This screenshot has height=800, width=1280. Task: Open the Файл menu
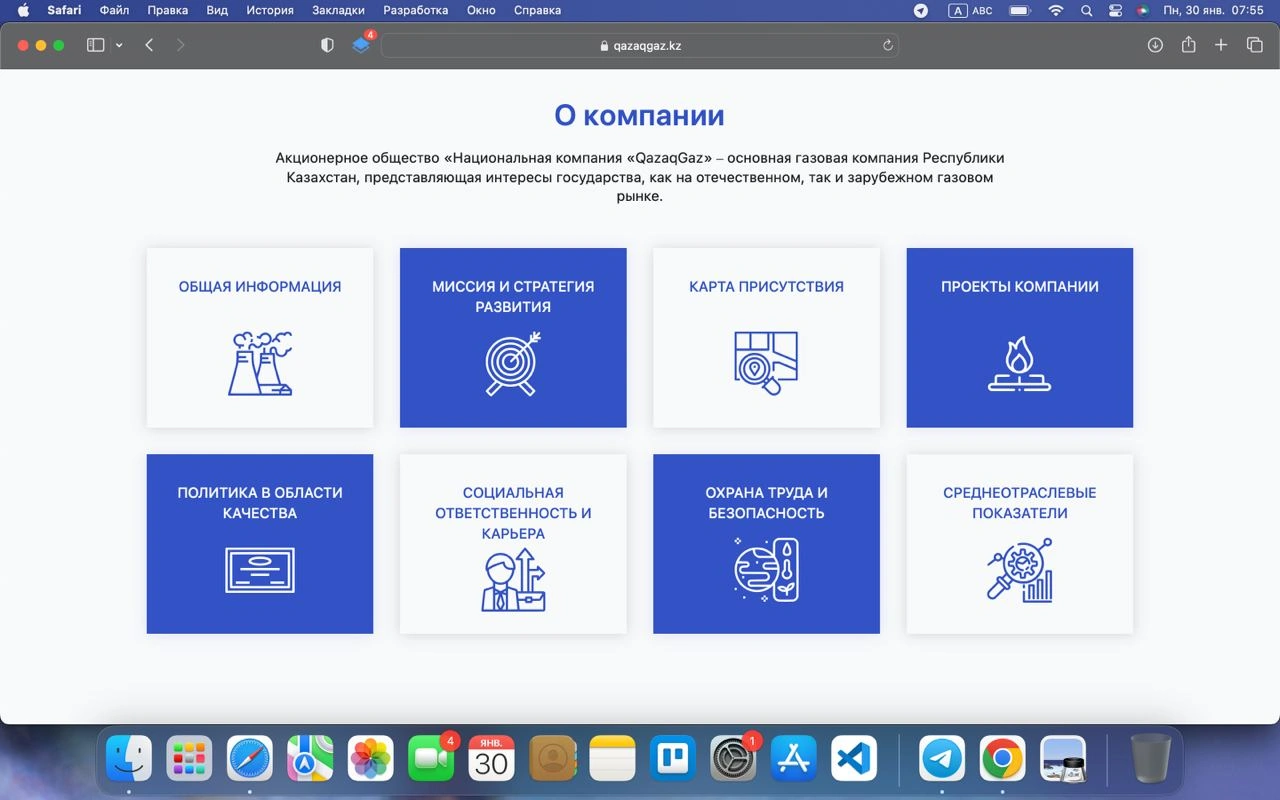115,10
